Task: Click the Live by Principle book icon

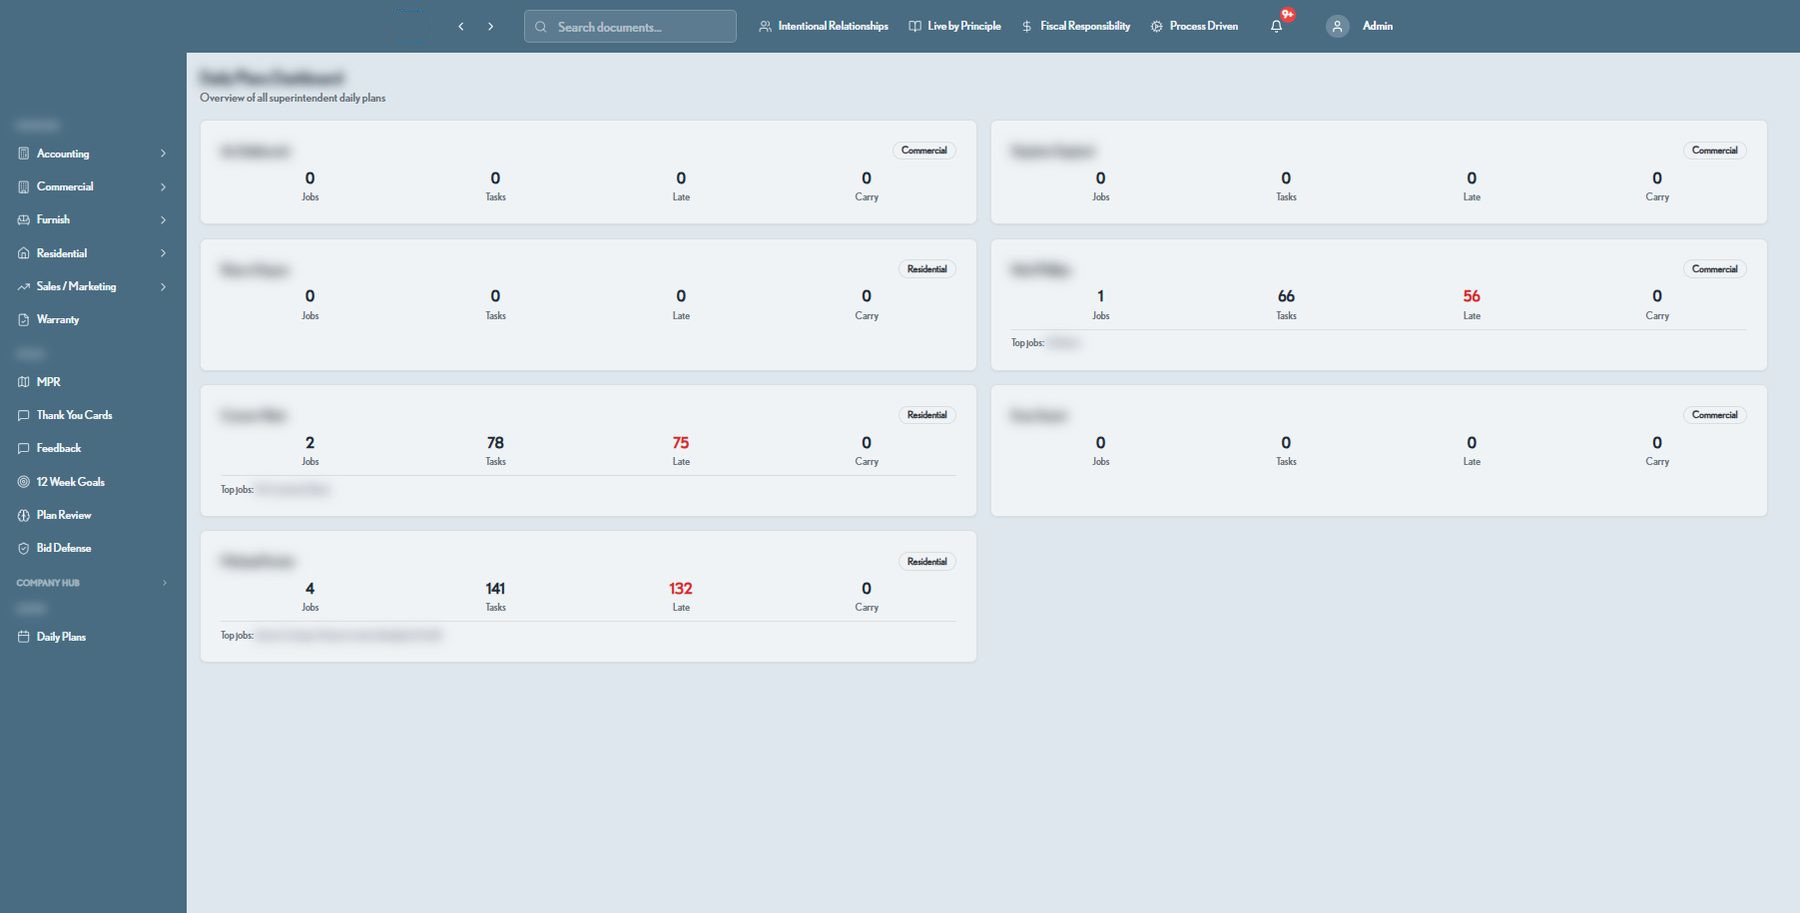Action: coord(915,26)
